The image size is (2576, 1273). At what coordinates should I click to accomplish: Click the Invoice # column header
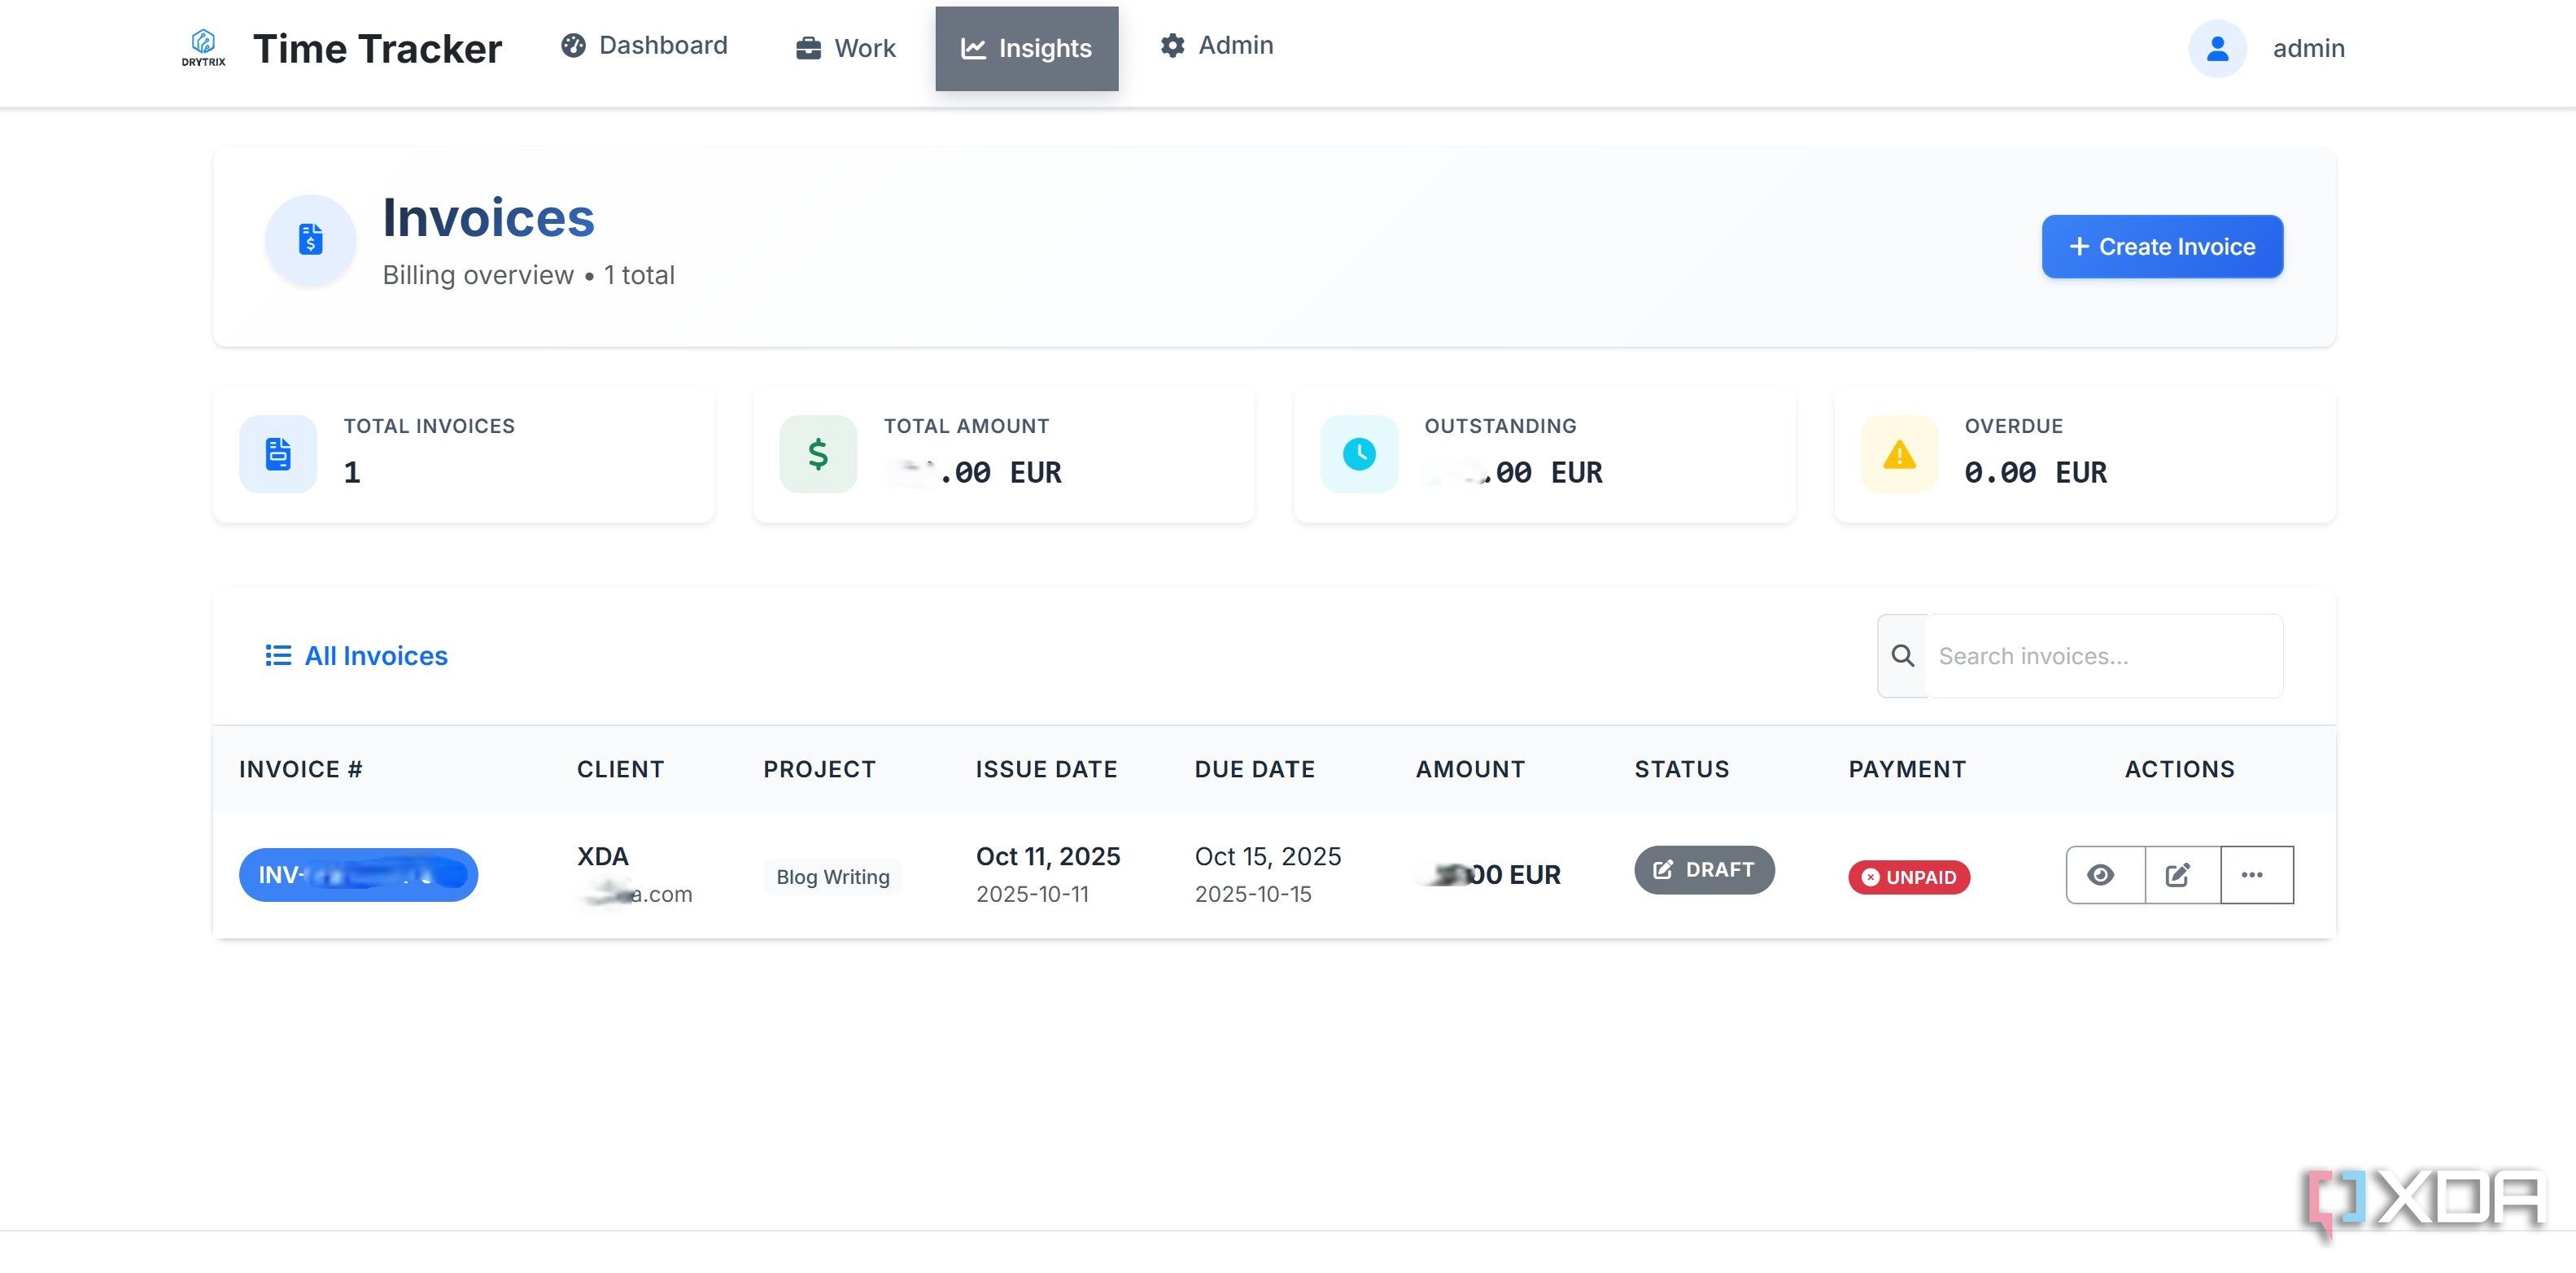pyautogui.click(x=301, y=769)
